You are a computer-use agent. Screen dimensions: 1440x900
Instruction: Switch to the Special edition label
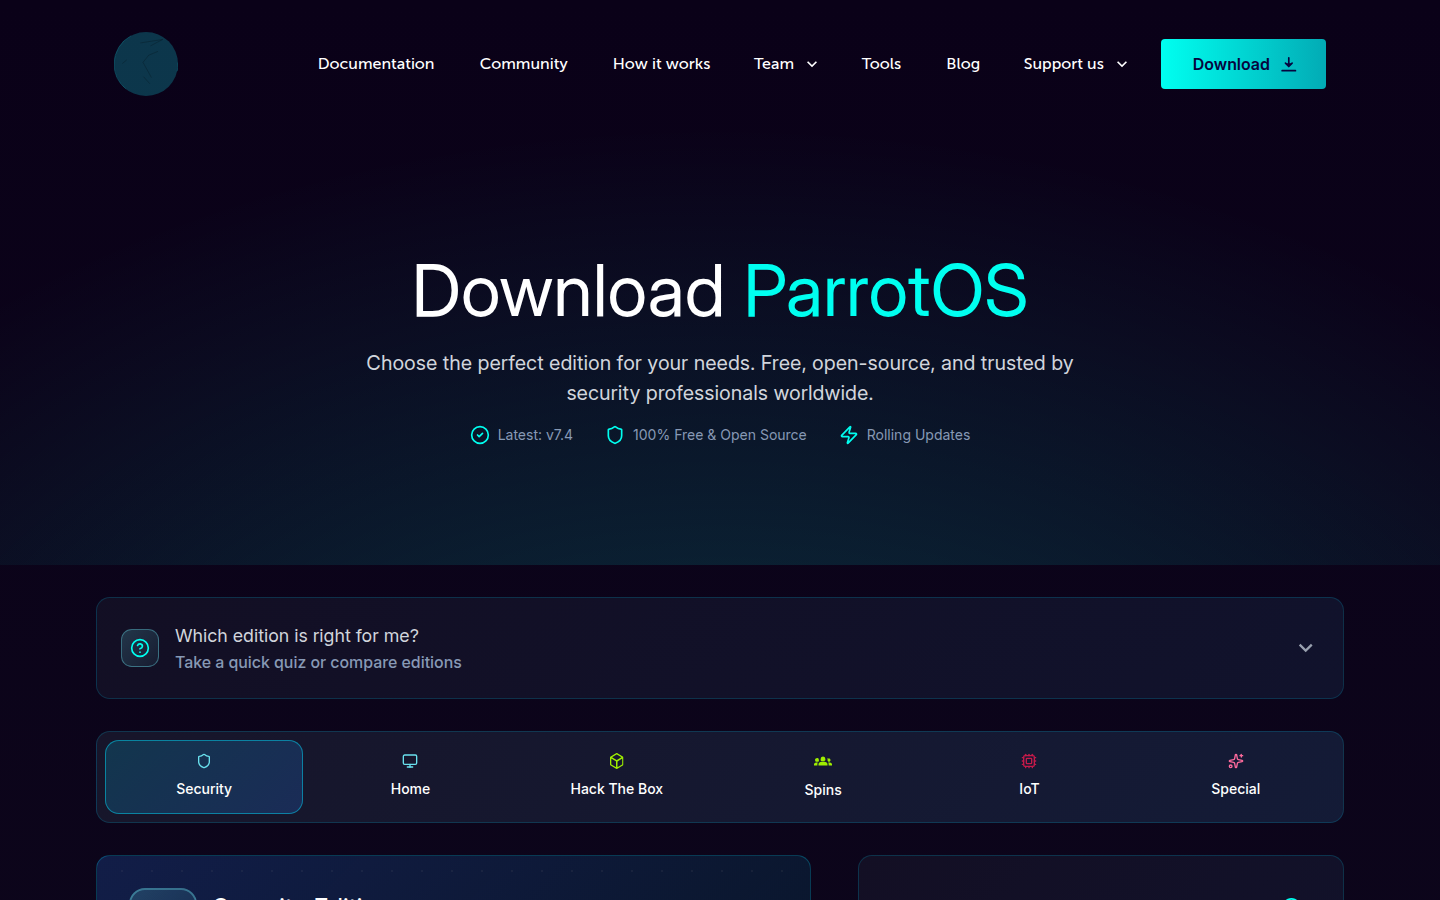click(x=1236, y=789)
